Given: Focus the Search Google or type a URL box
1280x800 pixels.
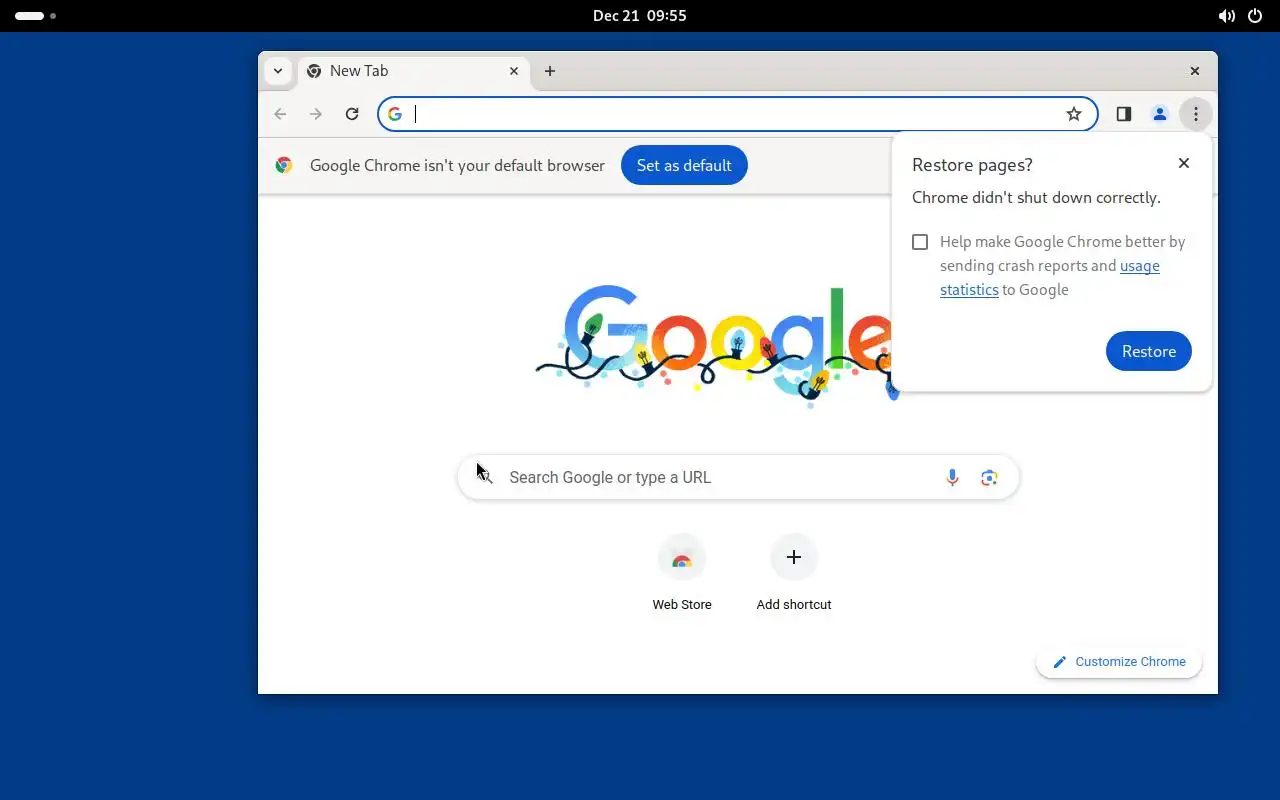Looking at the screenshot, I should (738, 478).
